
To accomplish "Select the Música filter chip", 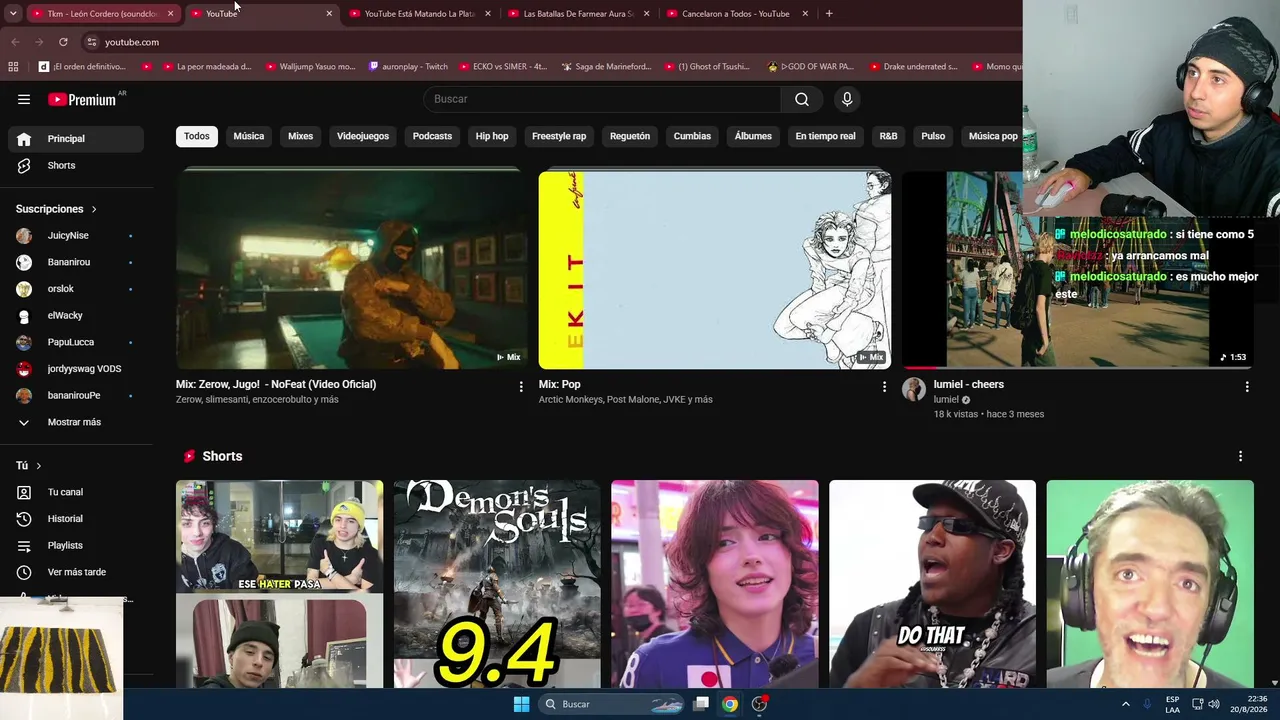I will (x=249, y=136).
